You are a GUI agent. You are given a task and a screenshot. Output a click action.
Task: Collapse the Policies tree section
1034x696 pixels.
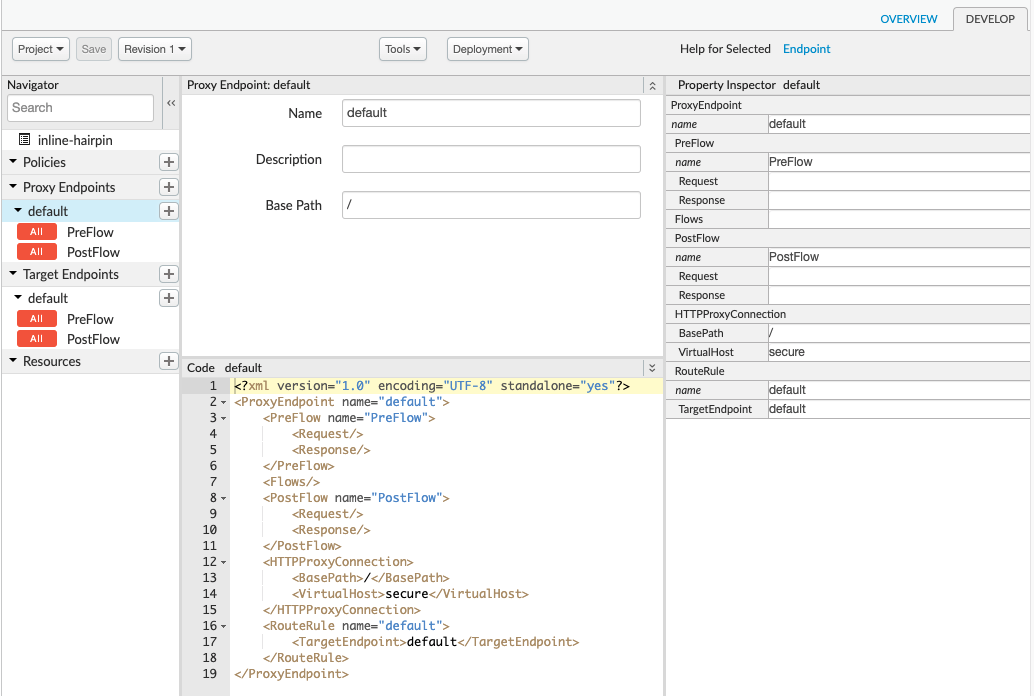[13, 162]
